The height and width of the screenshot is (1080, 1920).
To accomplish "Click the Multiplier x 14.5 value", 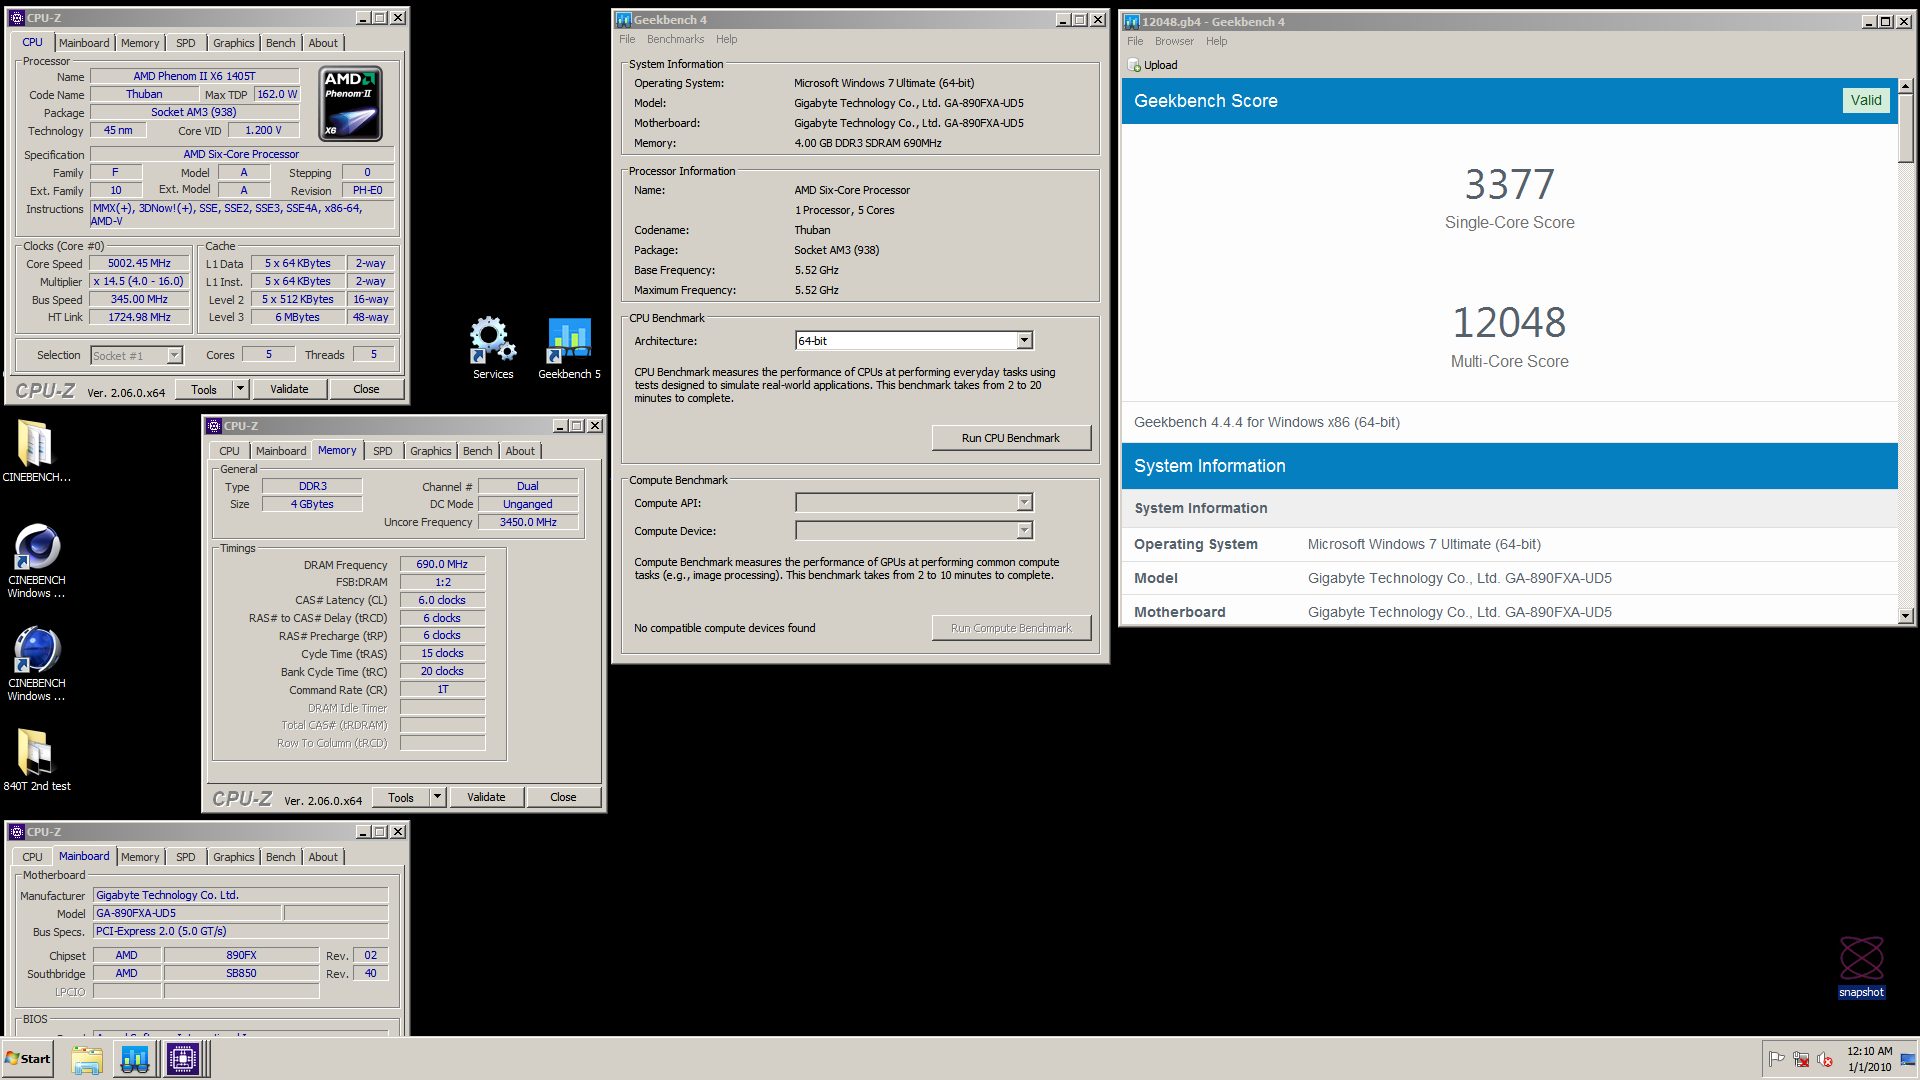I will (x=139, y=281).
